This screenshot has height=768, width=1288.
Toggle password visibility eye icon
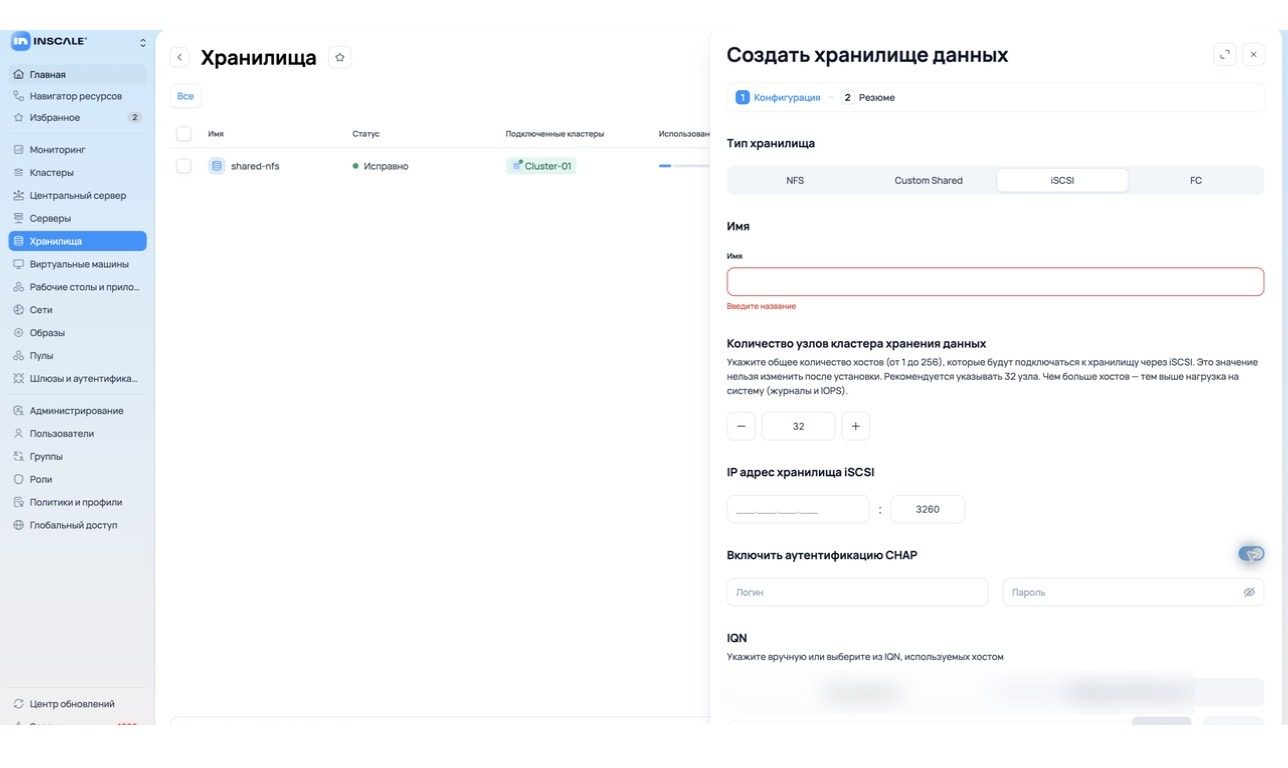click(x=1249, y=592)
